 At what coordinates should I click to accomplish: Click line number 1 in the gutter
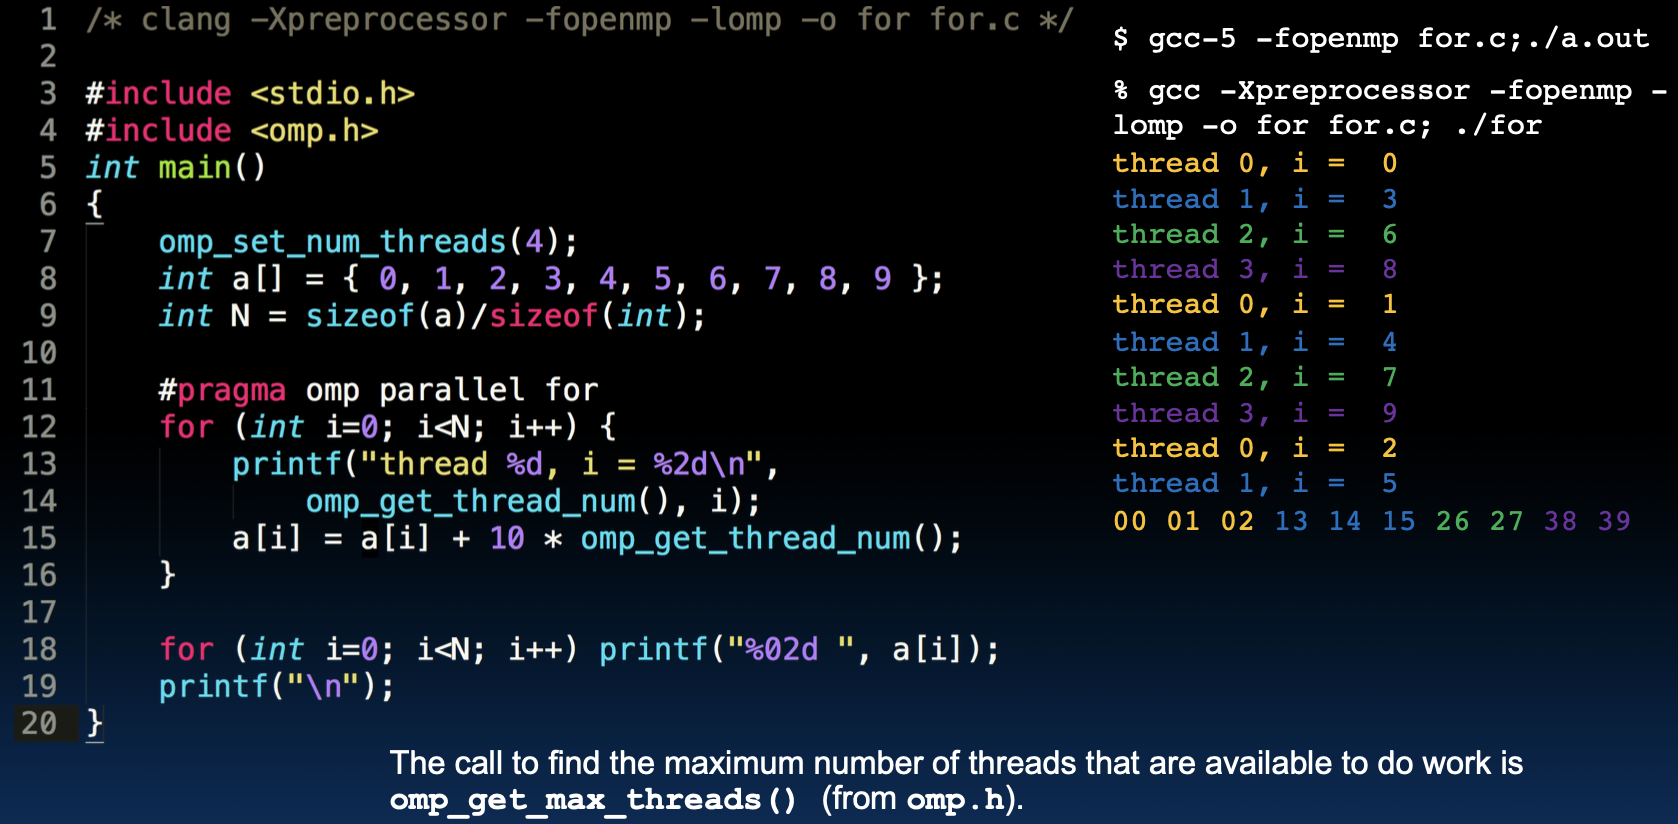[48, 19]
